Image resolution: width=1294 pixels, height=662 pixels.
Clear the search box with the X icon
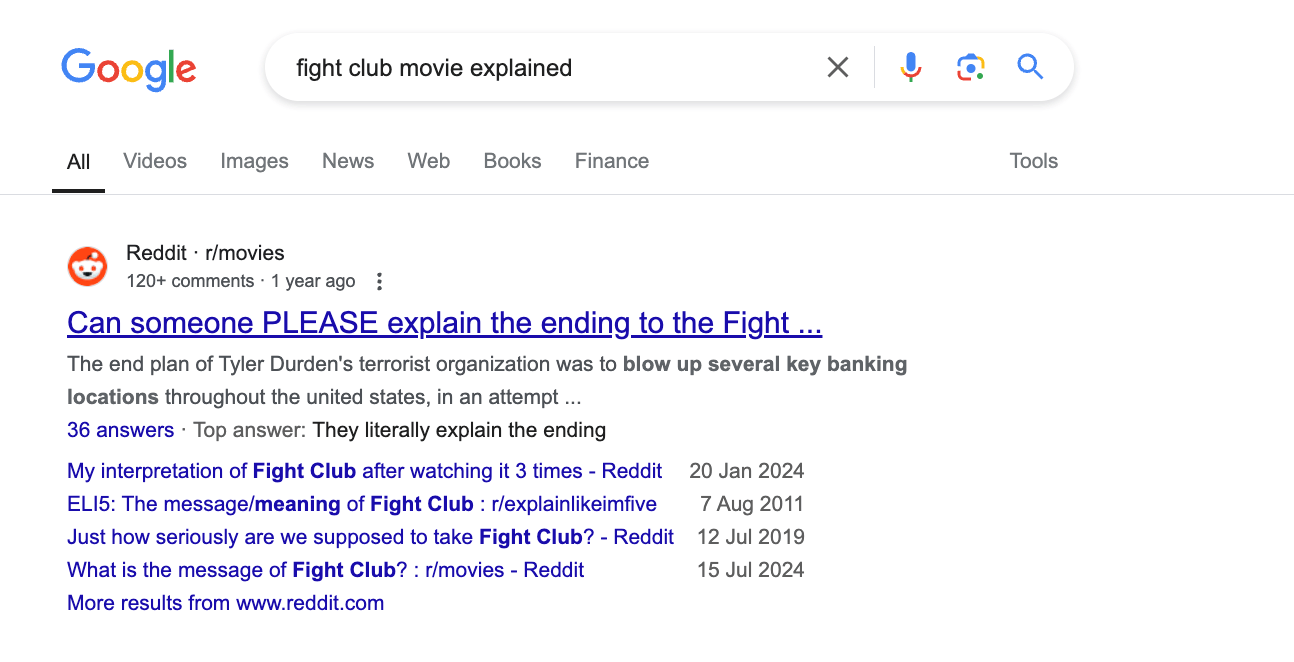tap(838, 67)
